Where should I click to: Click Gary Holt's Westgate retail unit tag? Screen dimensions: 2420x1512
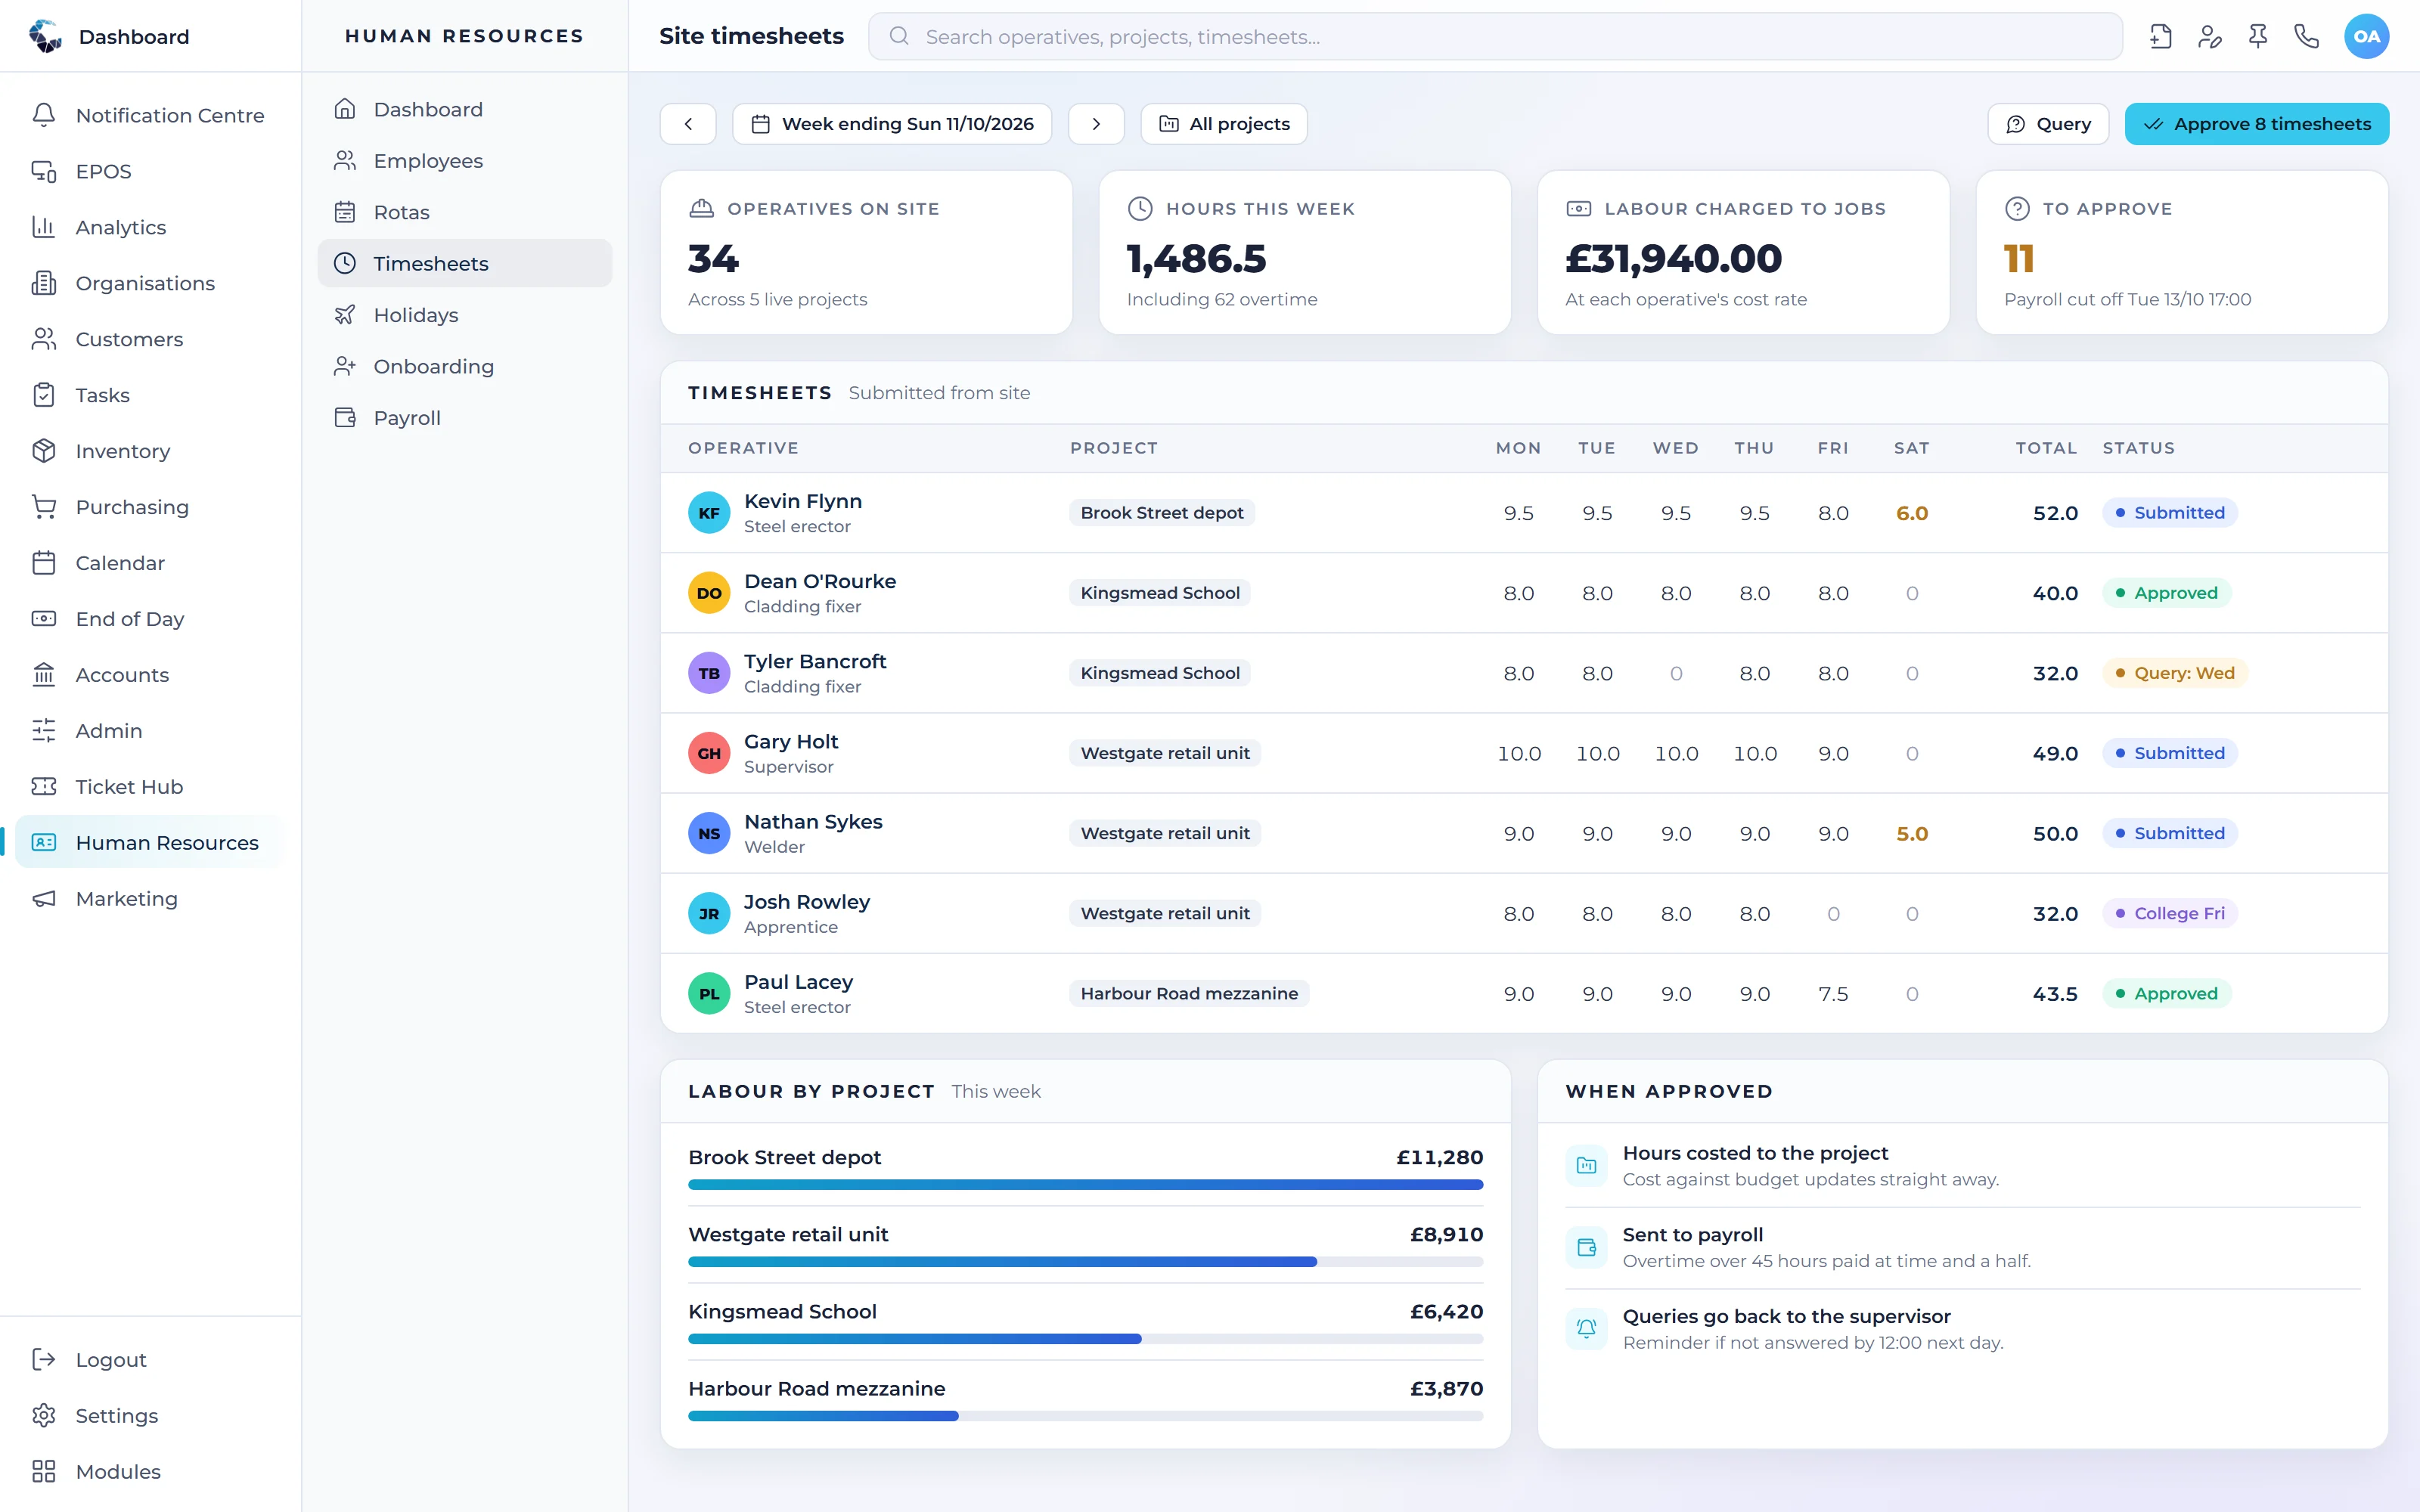coord(1165,753)
